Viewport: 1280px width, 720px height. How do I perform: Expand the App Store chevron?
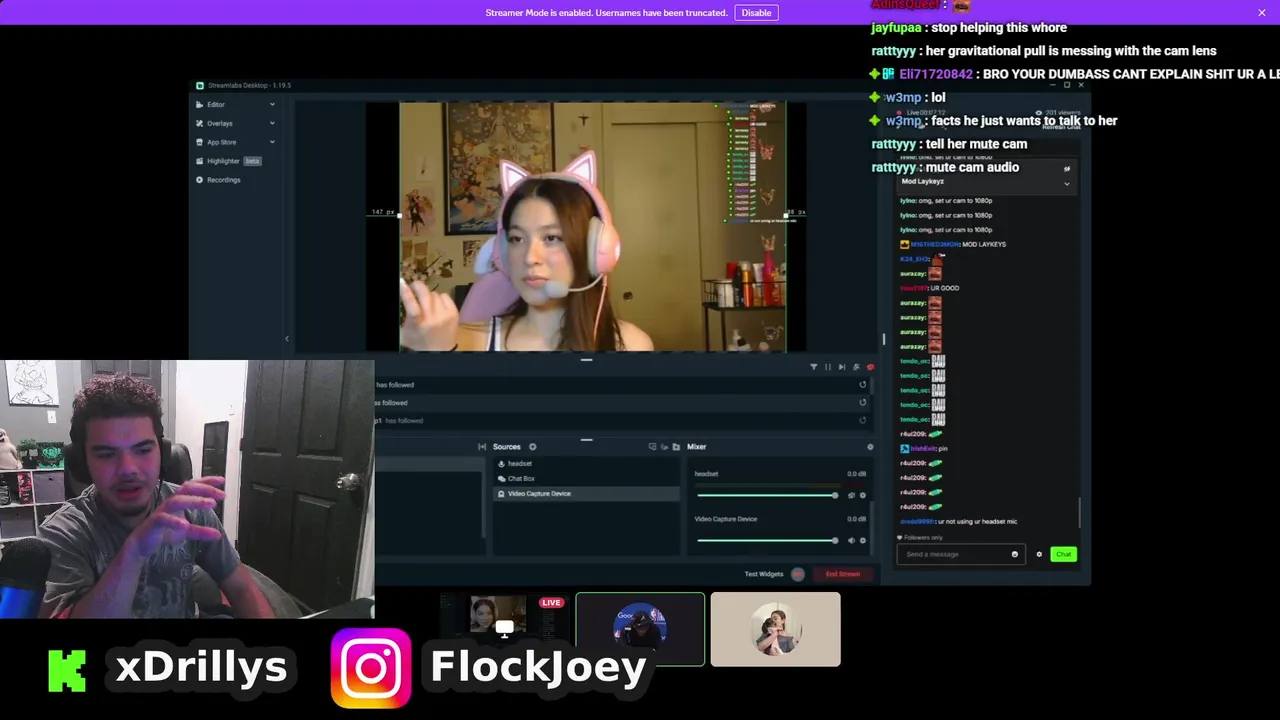point(272,142)
